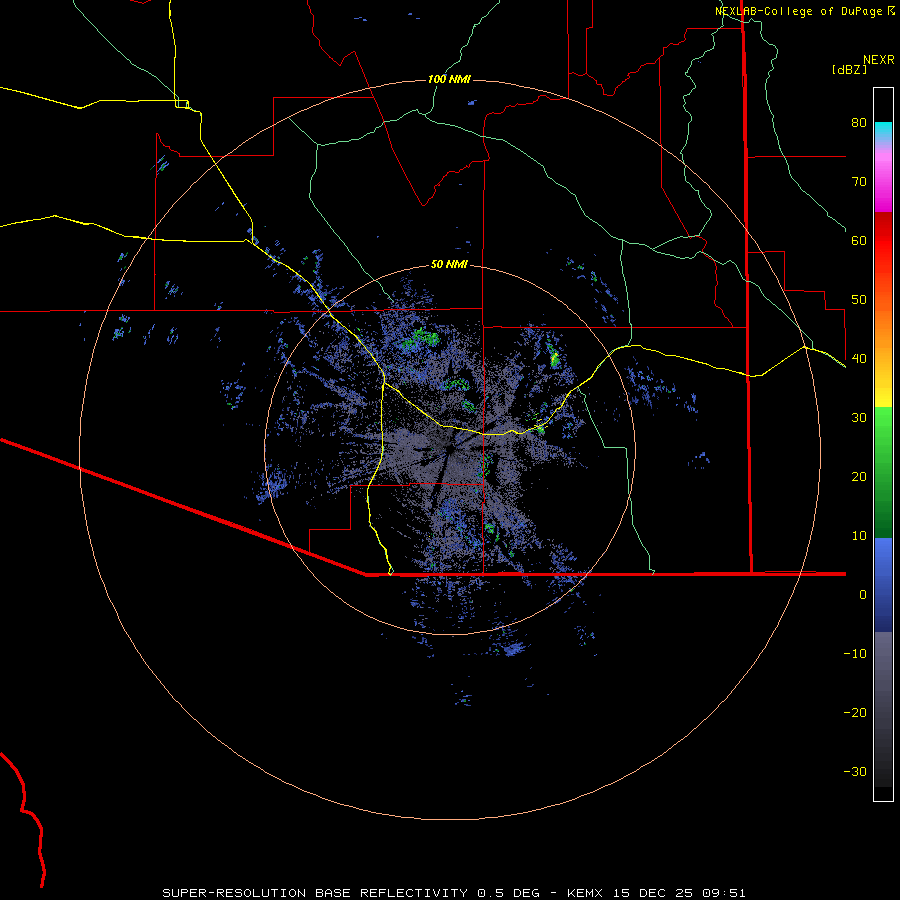Click the 09:51 timestamp in the caption
The width and height of the screenshot is (900, 900).
(x=722, y=893)
